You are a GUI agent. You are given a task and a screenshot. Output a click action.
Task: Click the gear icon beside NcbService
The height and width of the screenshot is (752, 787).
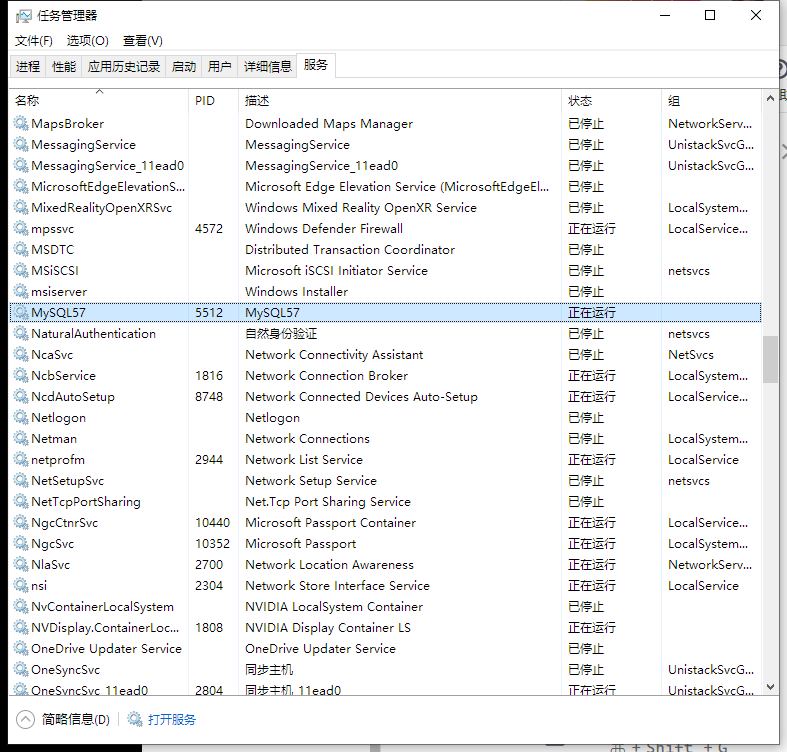coord(21,375)
